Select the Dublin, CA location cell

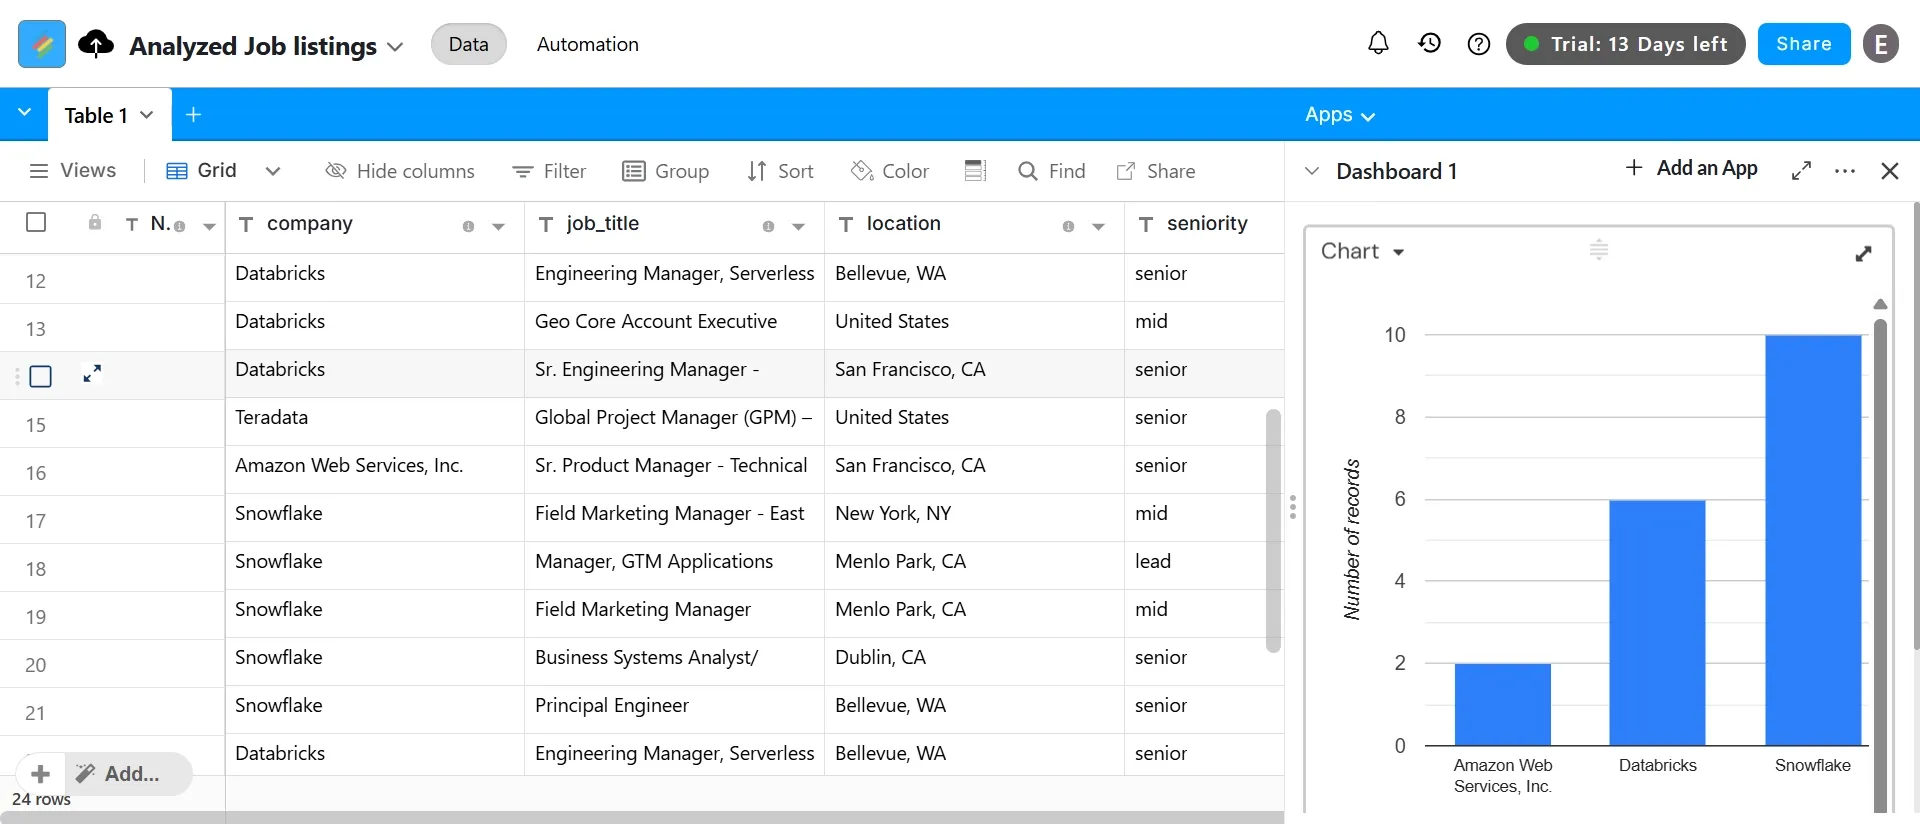(x=975, y=661)
